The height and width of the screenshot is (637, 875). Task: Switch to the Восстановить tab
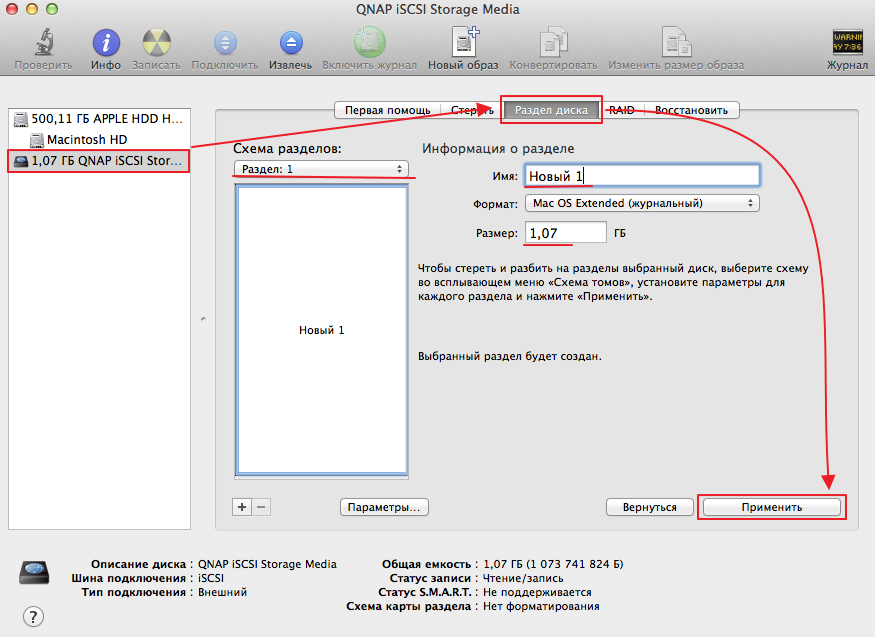[691, 110]
